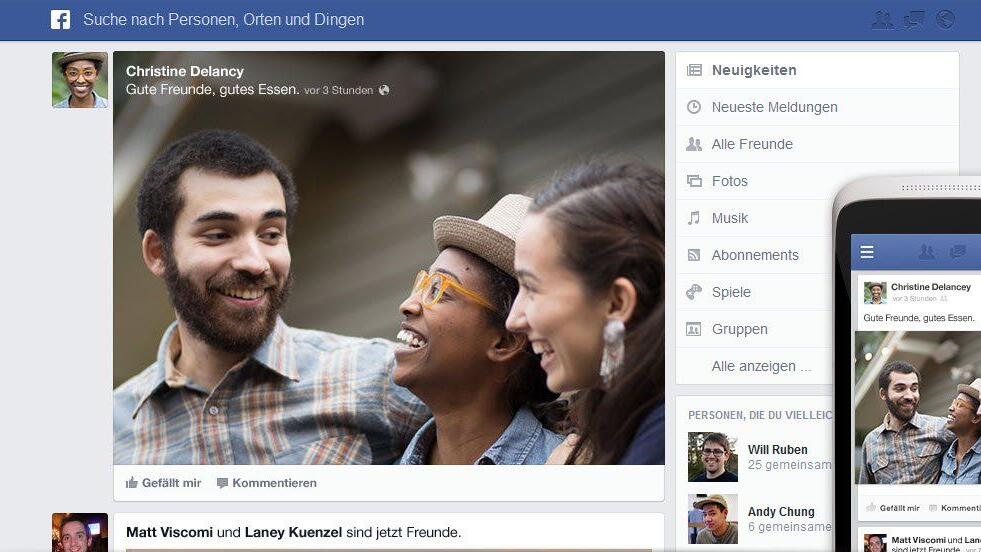Viewport: 981px width, 552px height.
Task: Open Andy Chung's suggested profile picture
Action: [713, 519]
